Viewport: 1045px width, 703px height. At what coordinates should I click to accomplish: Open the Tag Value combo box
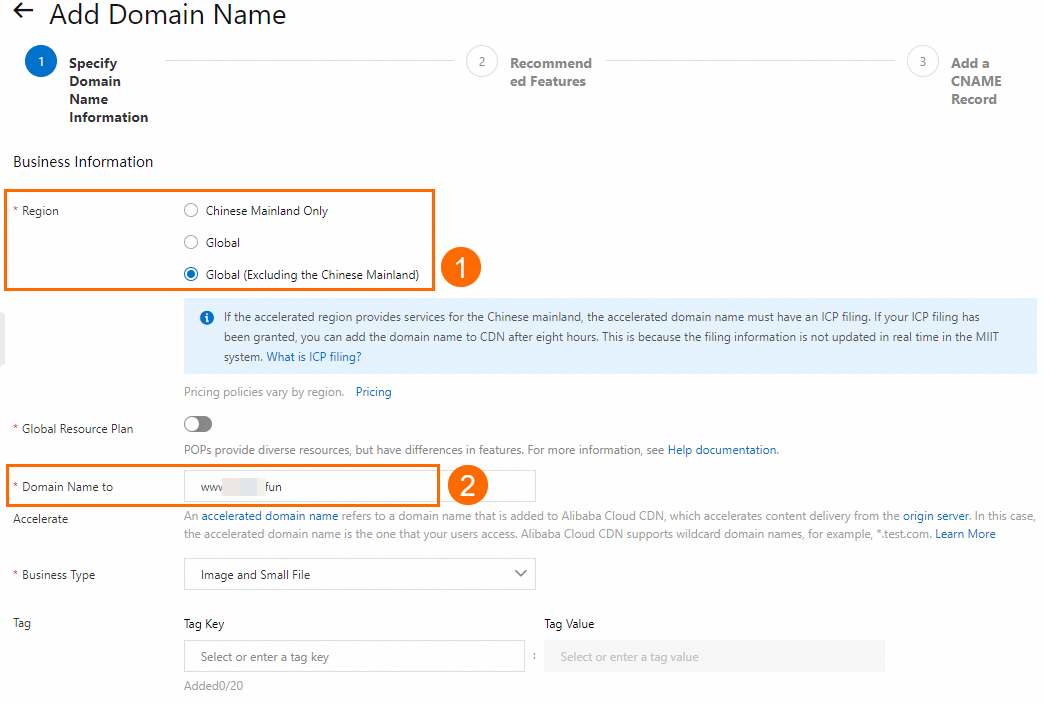(714, 657)
